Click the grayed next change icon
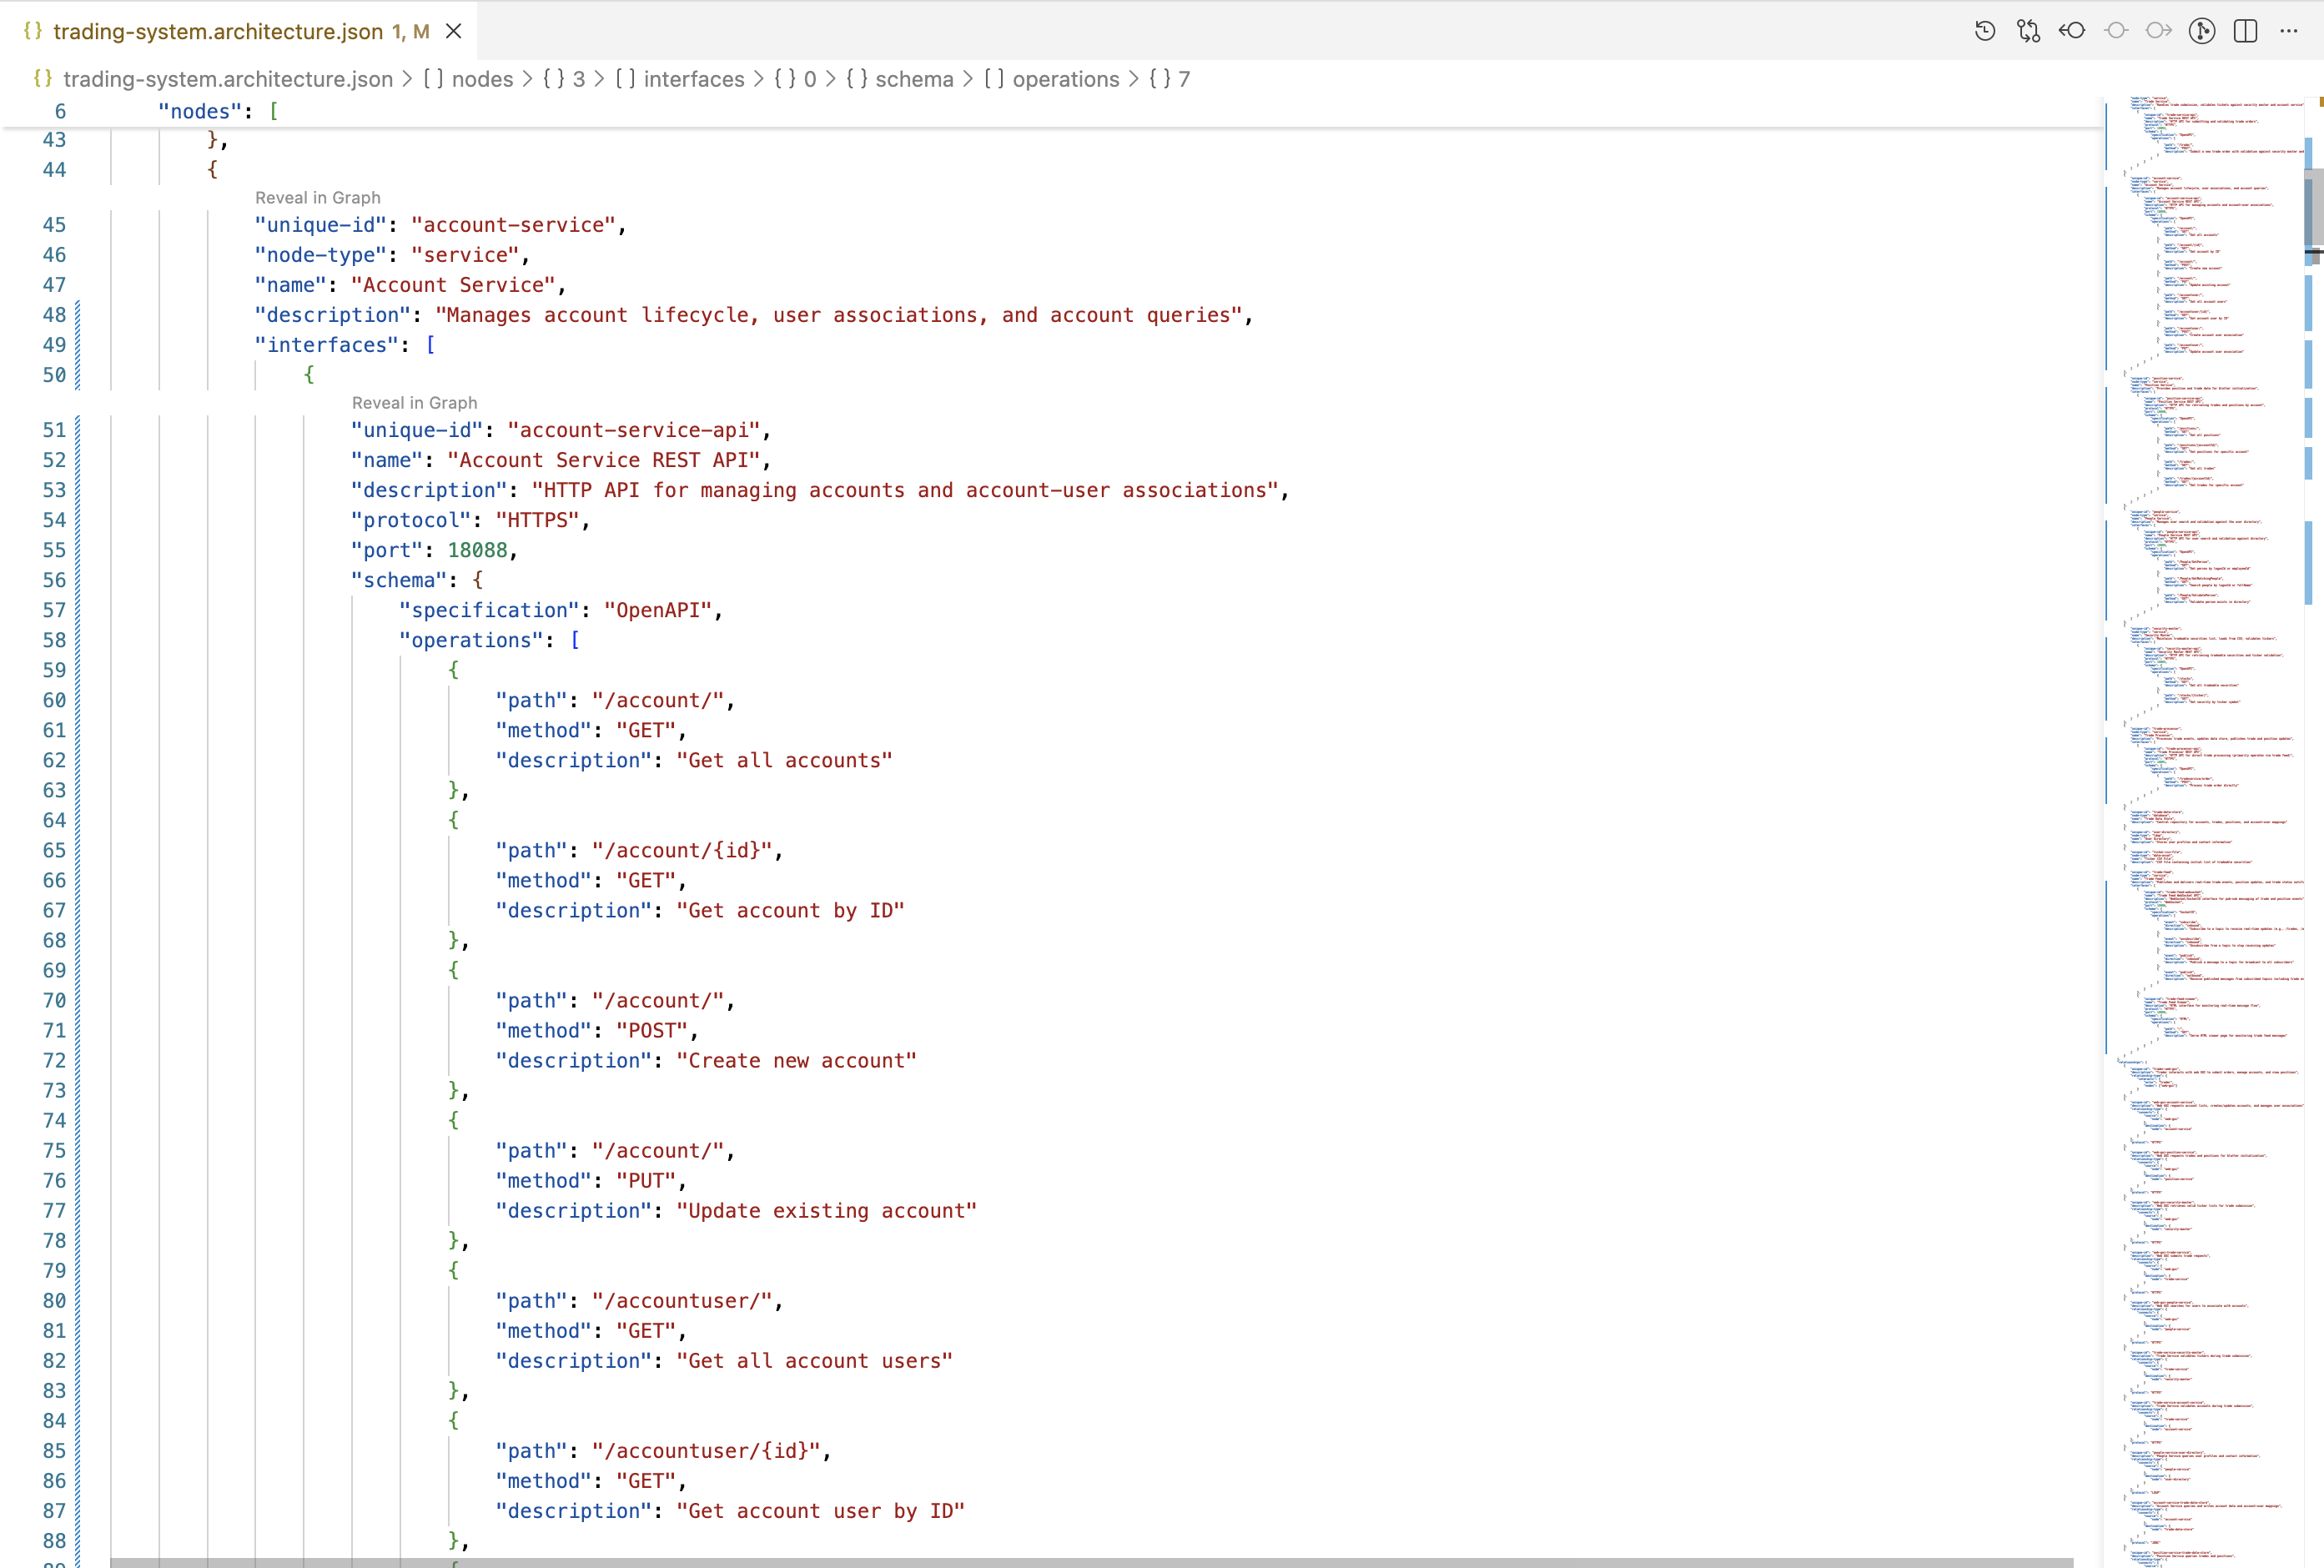2324x1568 pixels. (2159, 31)
